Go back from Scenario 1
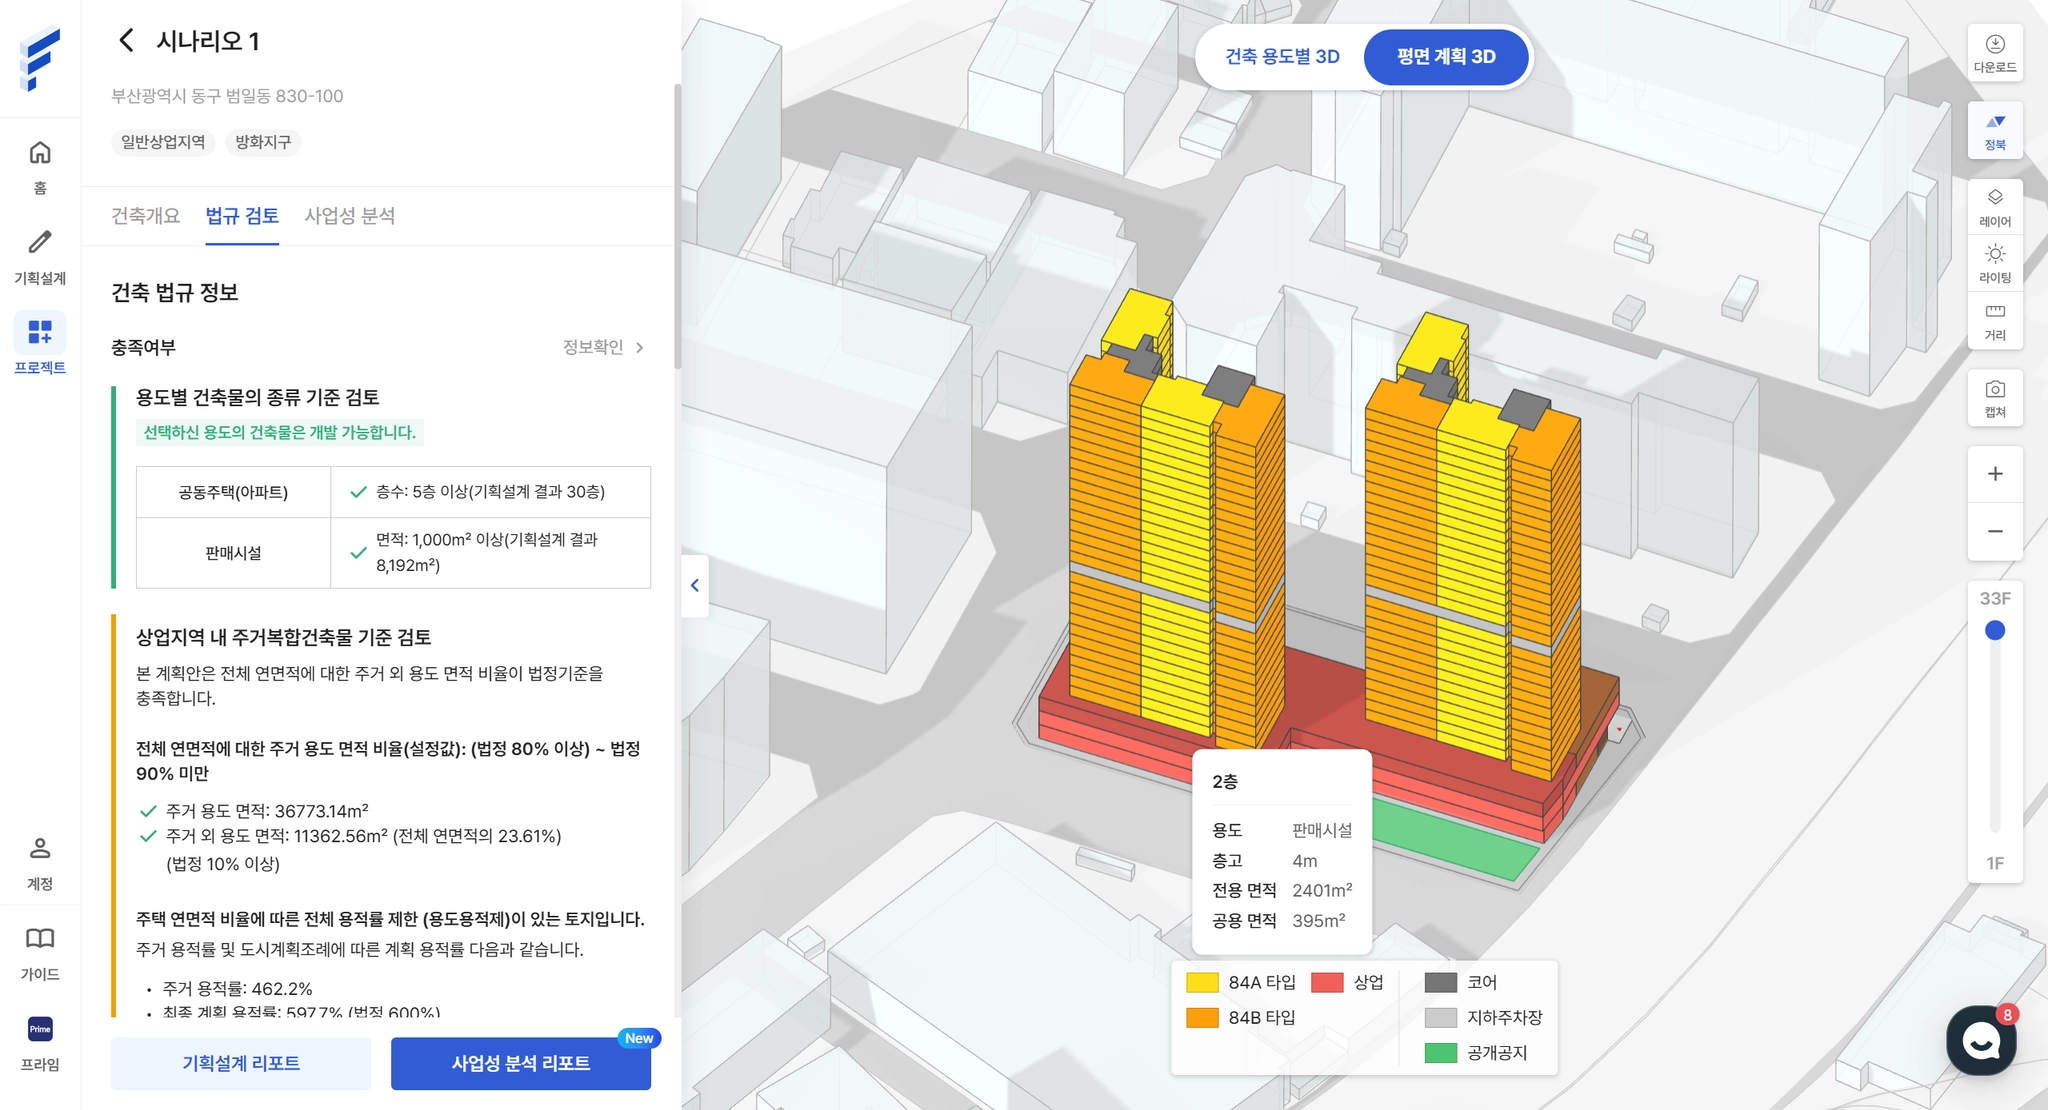 click(x=126, y=41)
